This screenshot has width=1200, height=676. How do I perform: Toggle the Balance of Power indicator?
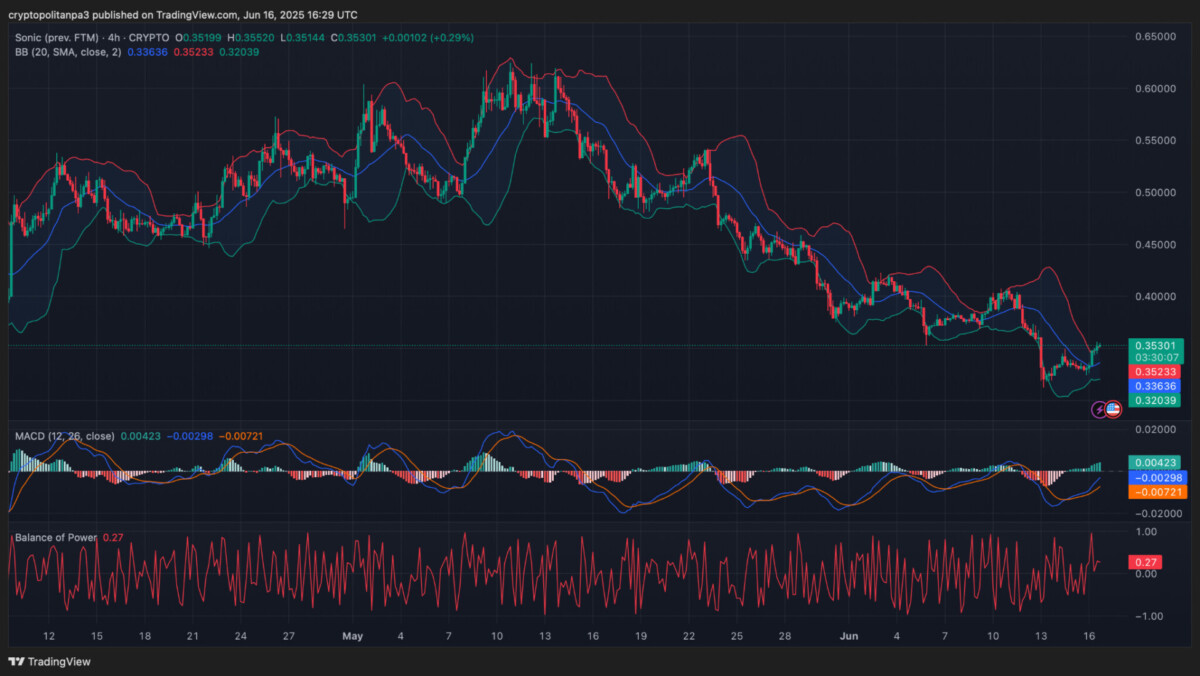click(x=55, y=537)
